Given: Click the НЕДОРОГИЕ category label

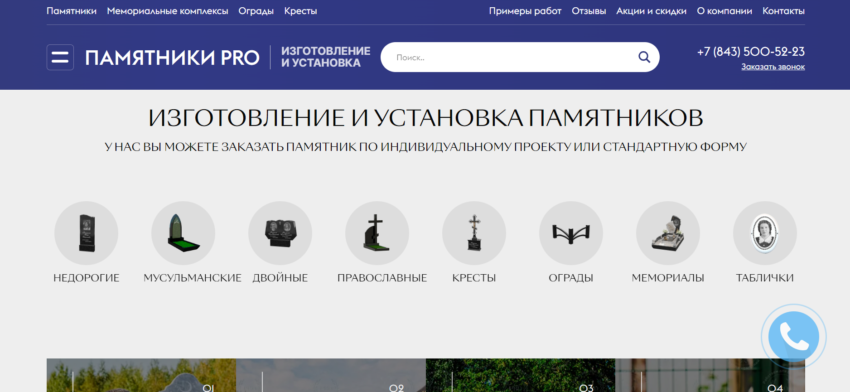Looking at the screenshot, I should coord(86,278).
